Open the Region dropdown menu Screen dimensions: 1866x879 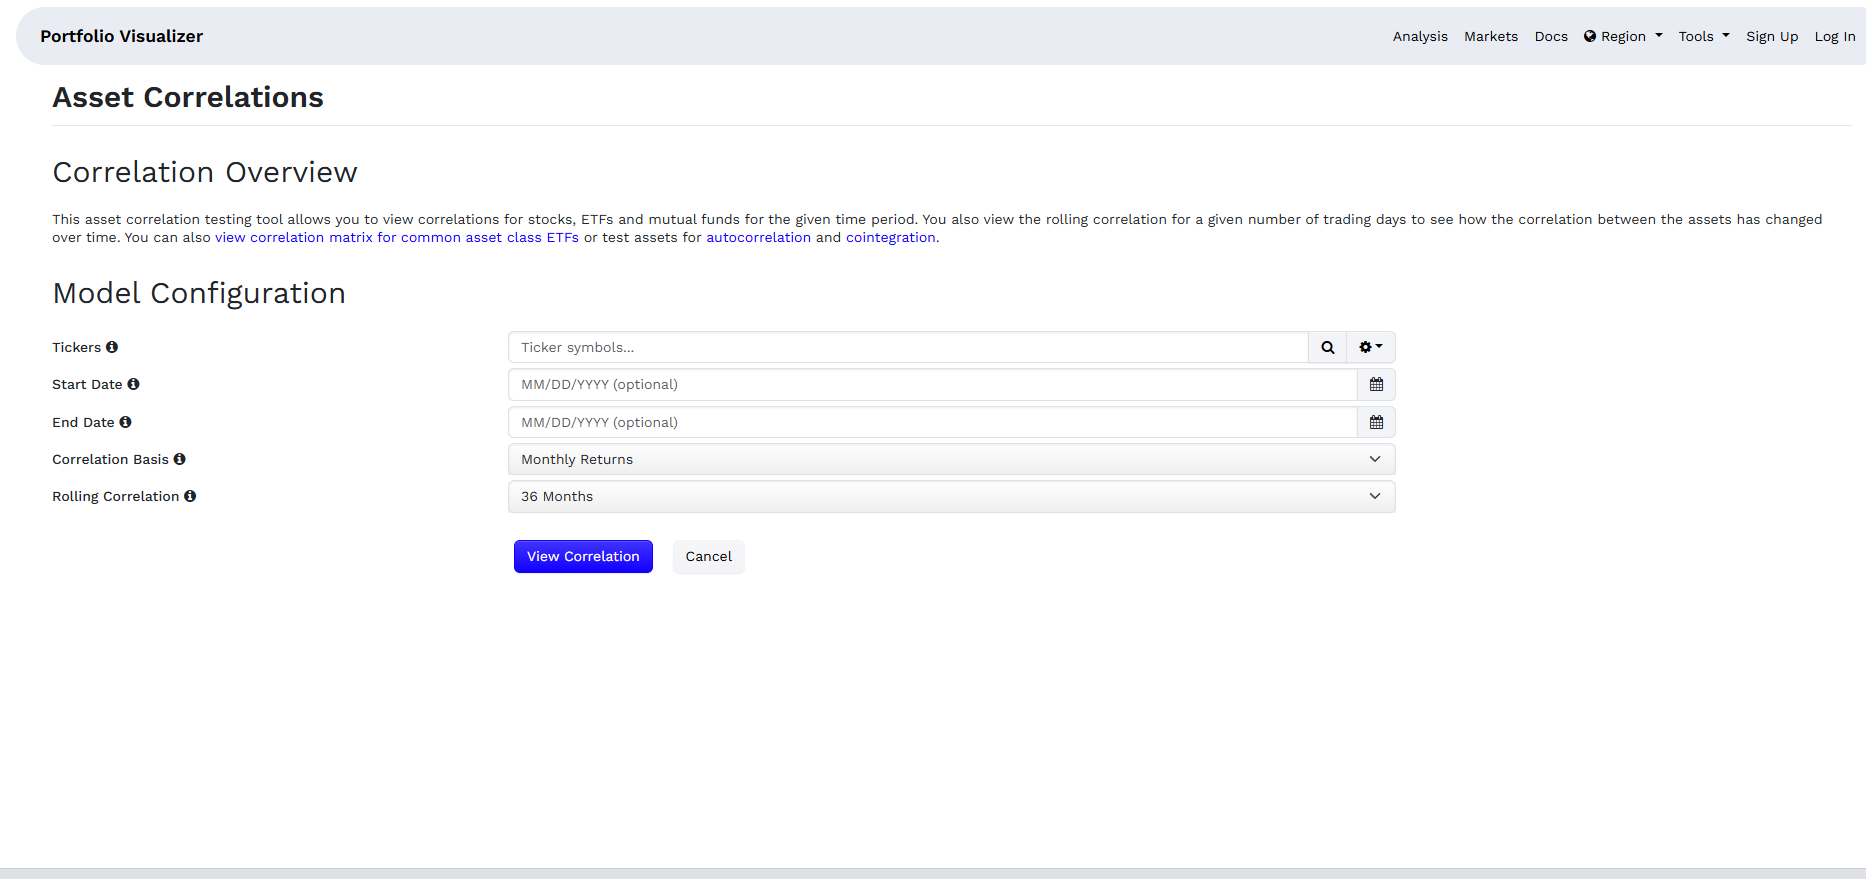pos(1623,37)
